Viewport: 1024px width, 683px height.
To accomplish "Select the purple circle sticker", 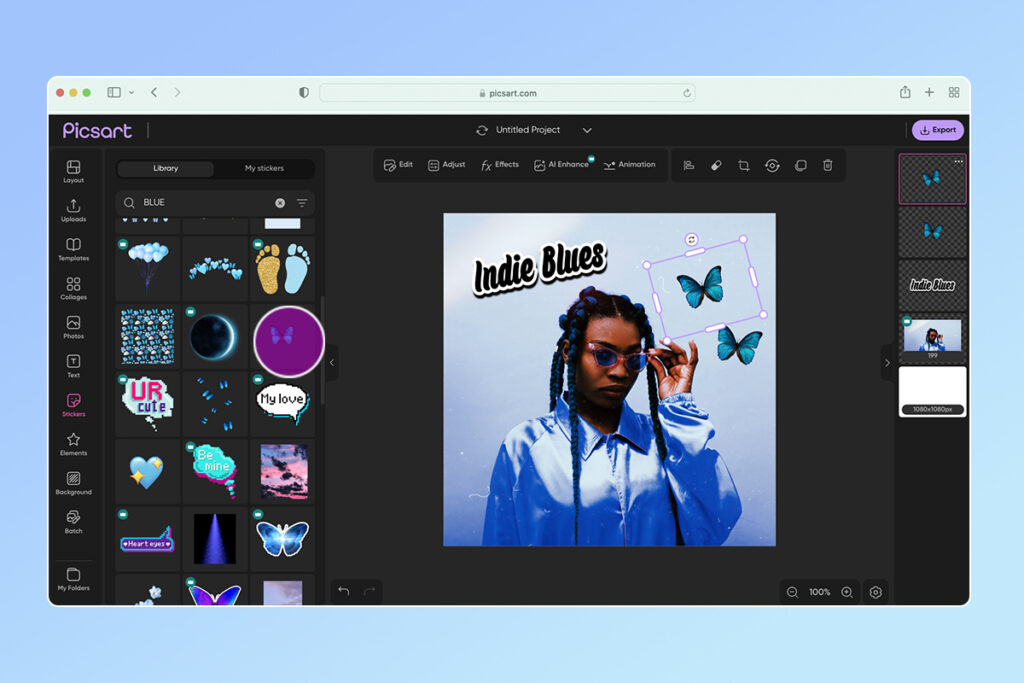I will click(x=287, y=342).
